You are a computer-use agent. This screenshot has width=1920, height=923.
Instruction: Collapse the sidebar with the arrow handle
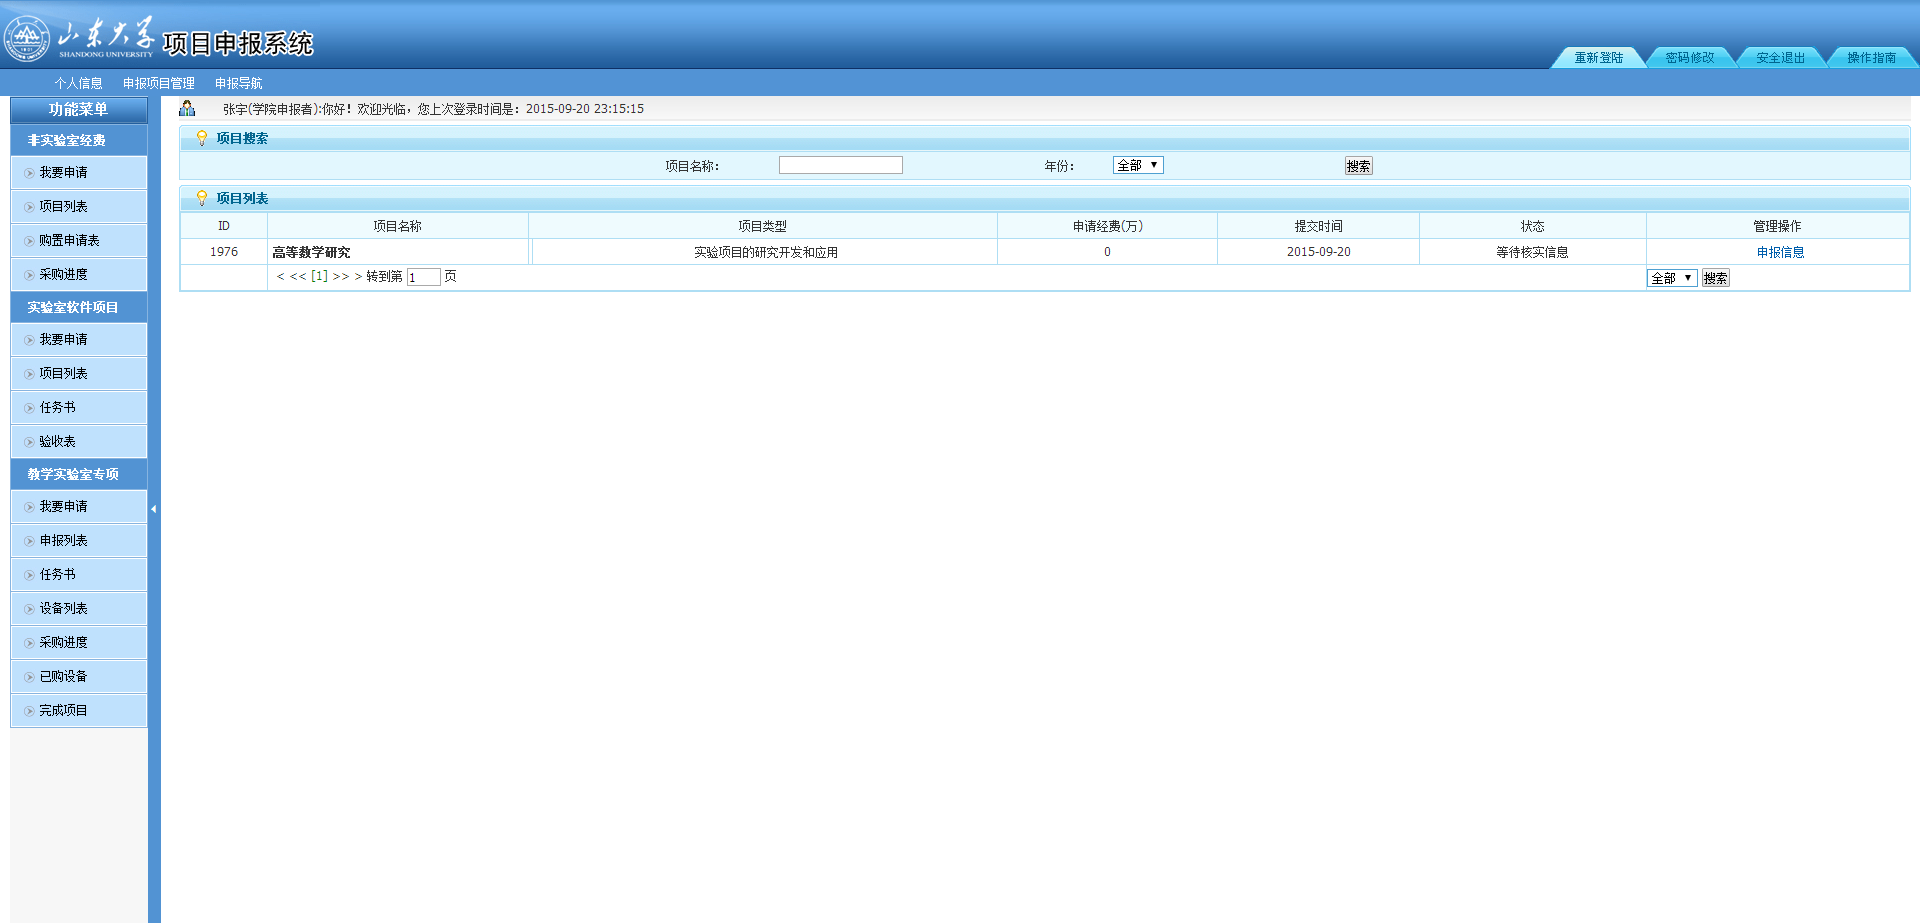point(154,509)
